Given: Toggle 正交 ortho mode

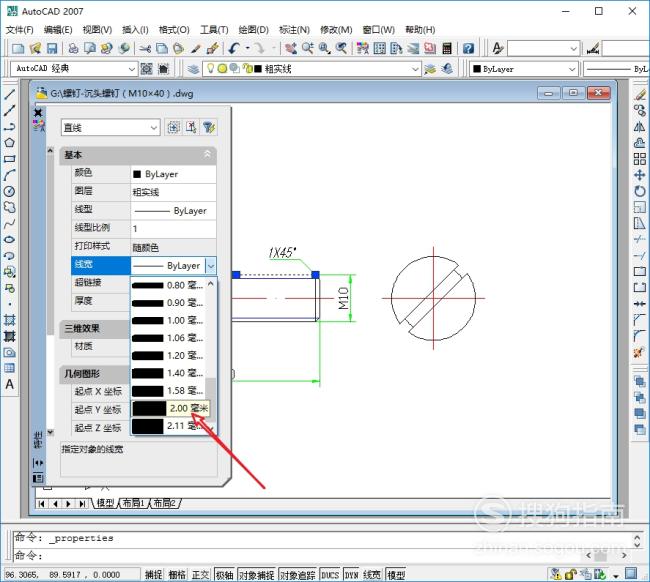Looking at the screenshot, I should click(201, 575).
